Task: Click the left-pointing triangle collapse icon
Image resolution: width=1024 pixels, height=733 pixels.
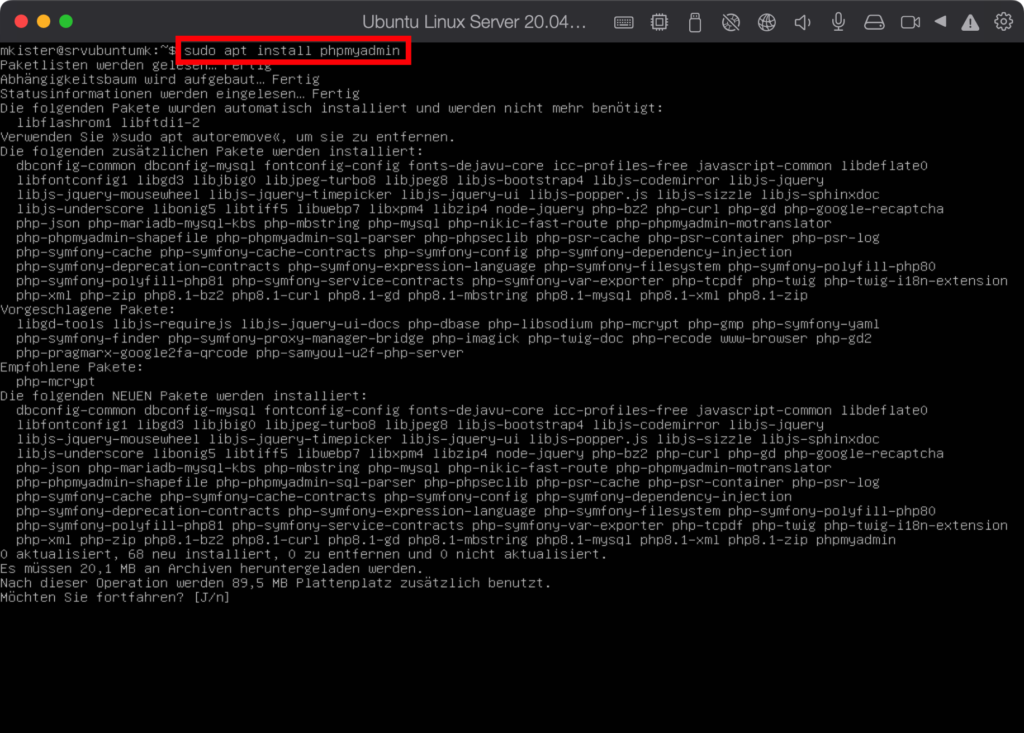Action: (940, 22)
